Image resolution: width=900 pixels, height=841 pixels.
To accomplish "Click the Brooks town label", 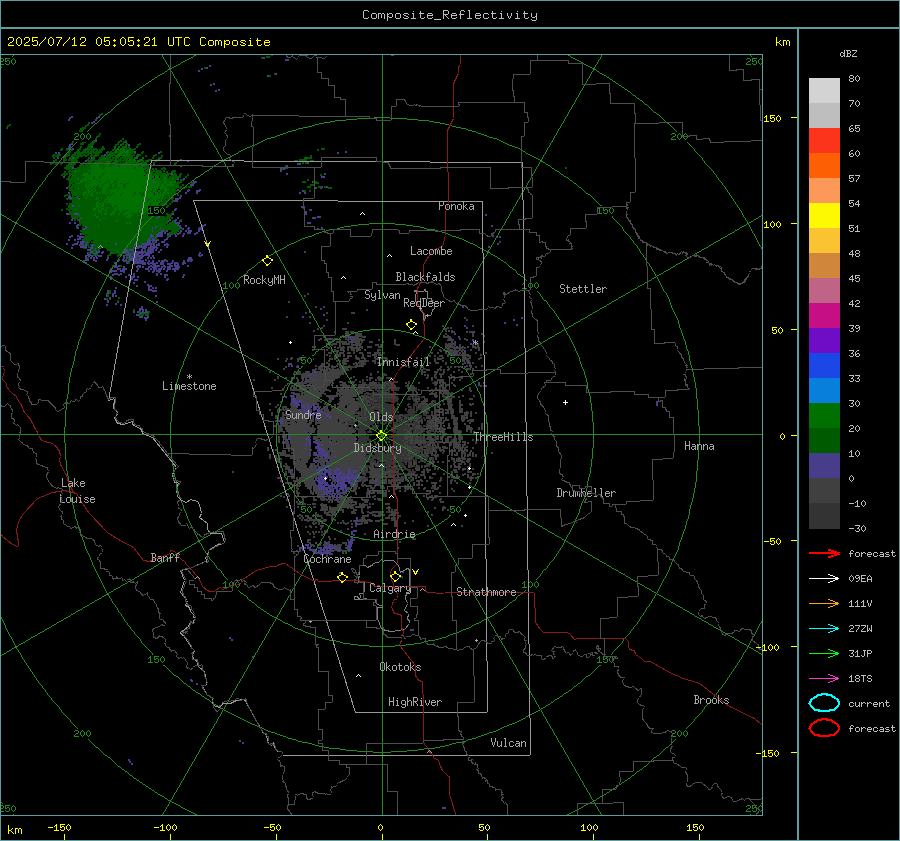I will [711, 700].
